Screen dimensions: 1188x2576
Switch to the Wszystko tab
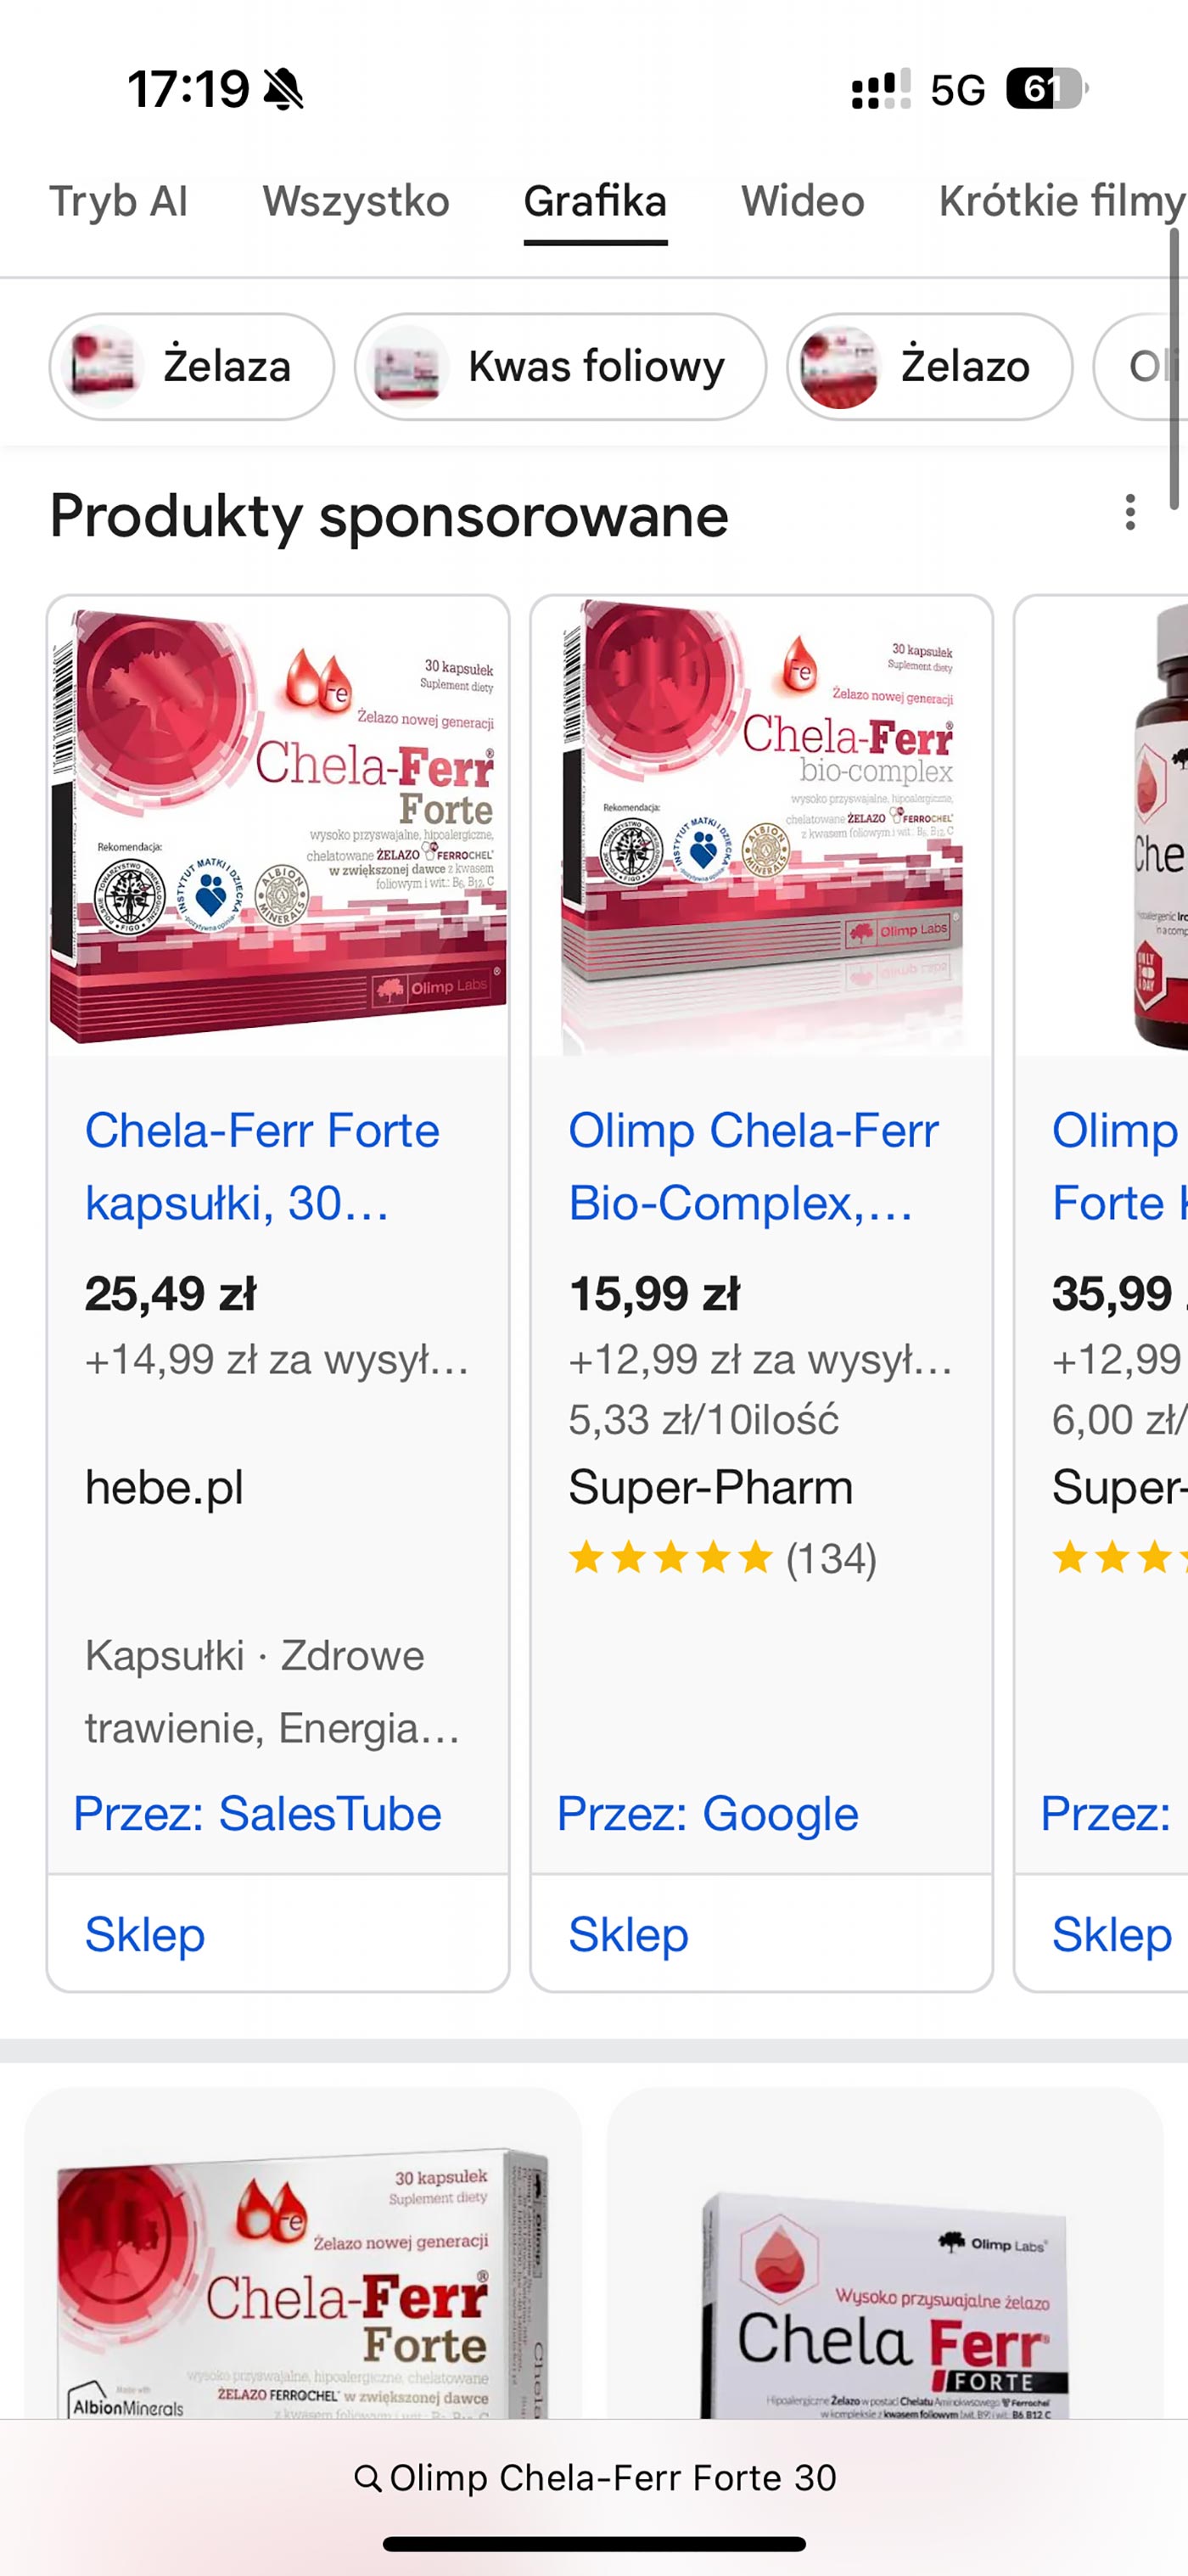coord(356,201)
